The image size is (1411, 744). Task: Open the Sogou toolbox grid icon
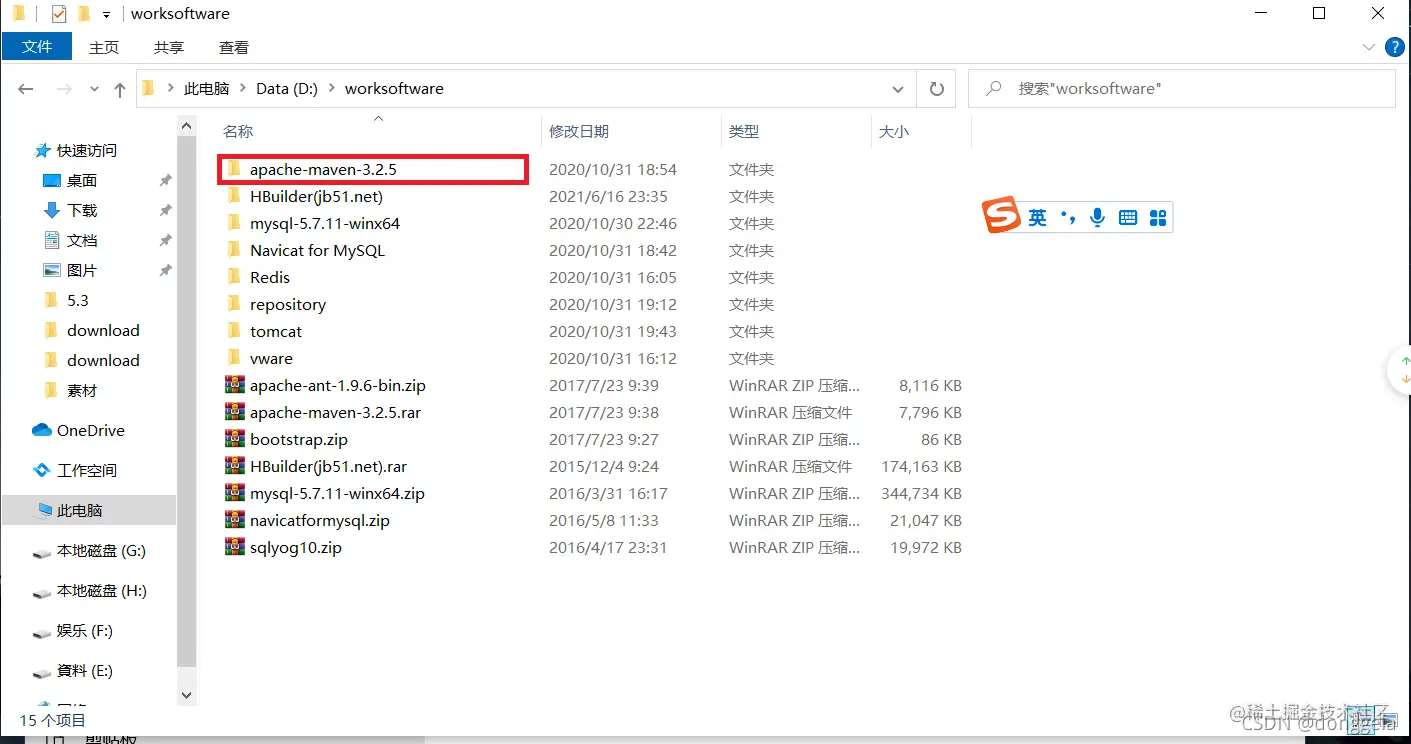[1158, 217]
